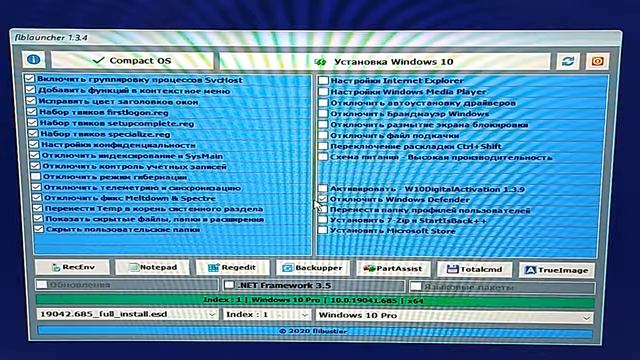This screenshot has height=360, width=640.
Task: Open Regedit registry editor
Action: click(232, 268)
